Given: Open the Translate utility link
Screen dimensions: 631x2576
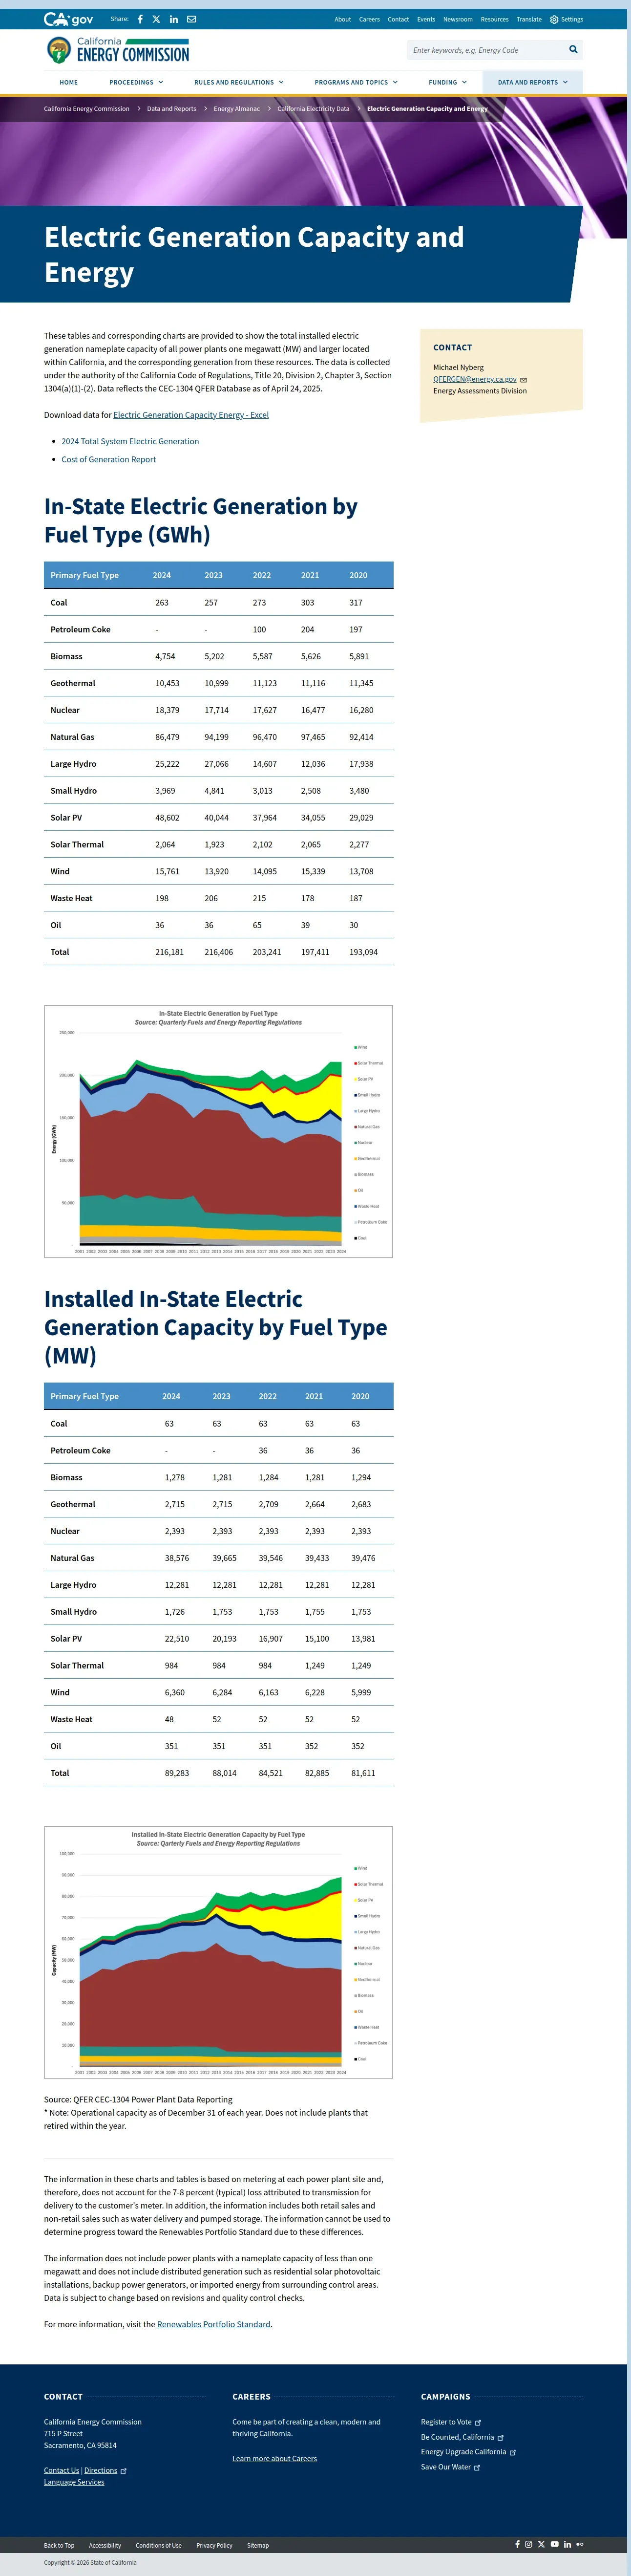Looking at the screenshot, I should pos(529,19).
